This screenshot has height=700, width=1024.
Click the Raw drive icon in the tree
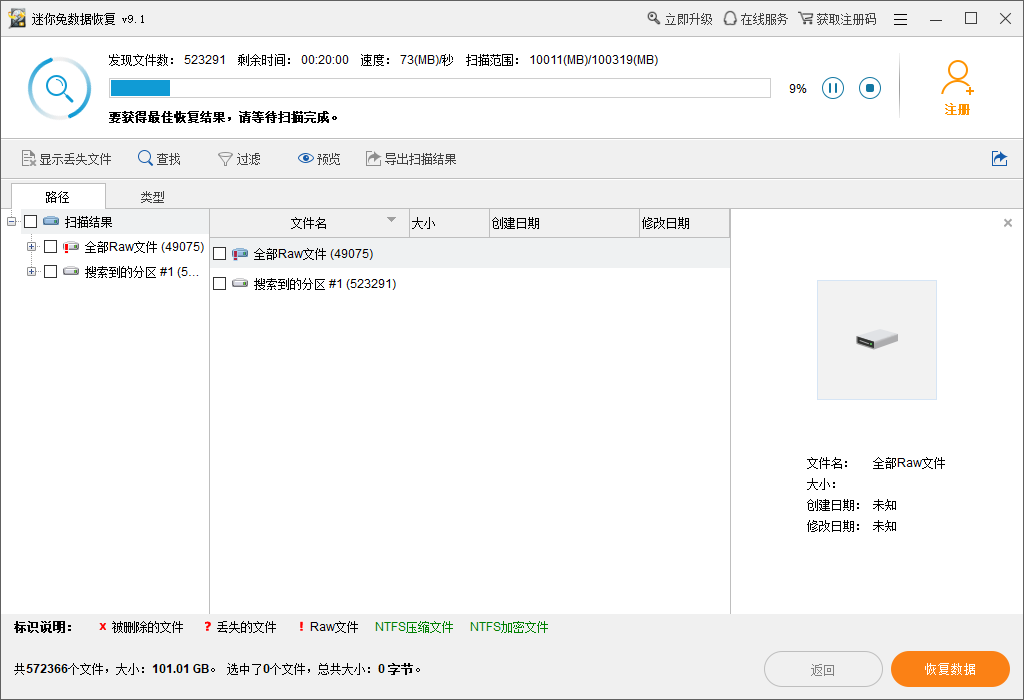tap(71, 247)
